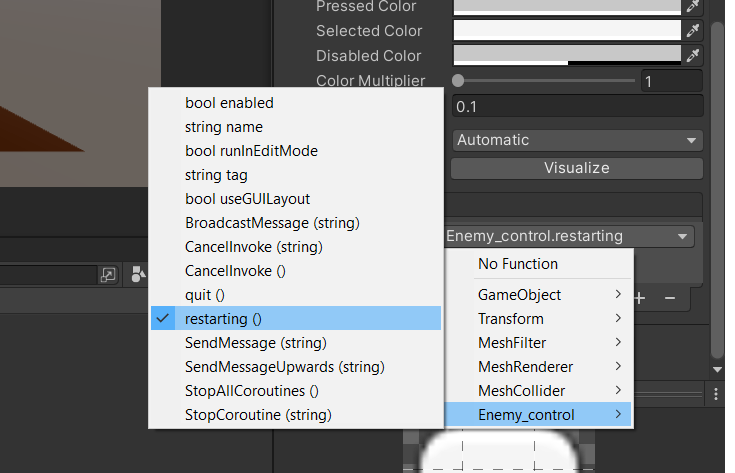Select quit () function

296,294
